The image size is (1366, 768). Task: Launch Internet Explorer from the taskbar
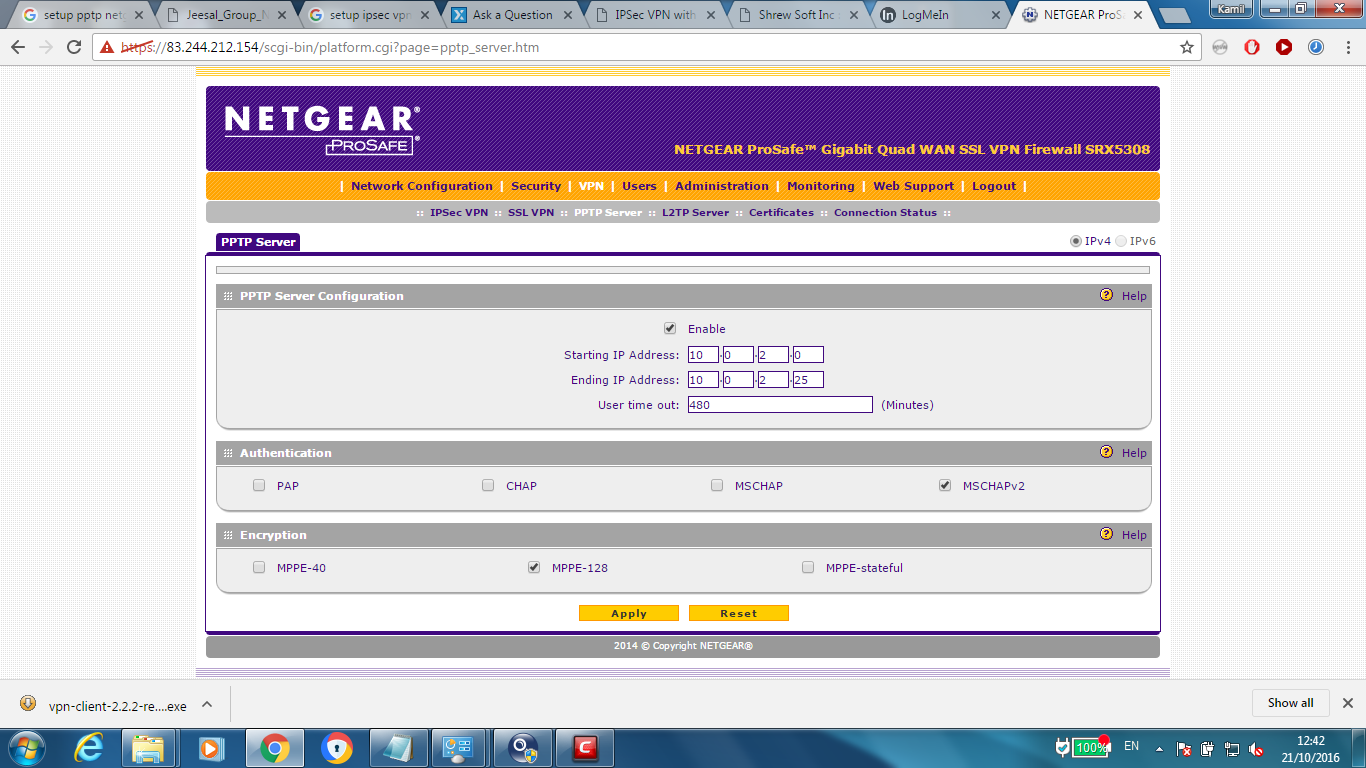click(88, 748)
